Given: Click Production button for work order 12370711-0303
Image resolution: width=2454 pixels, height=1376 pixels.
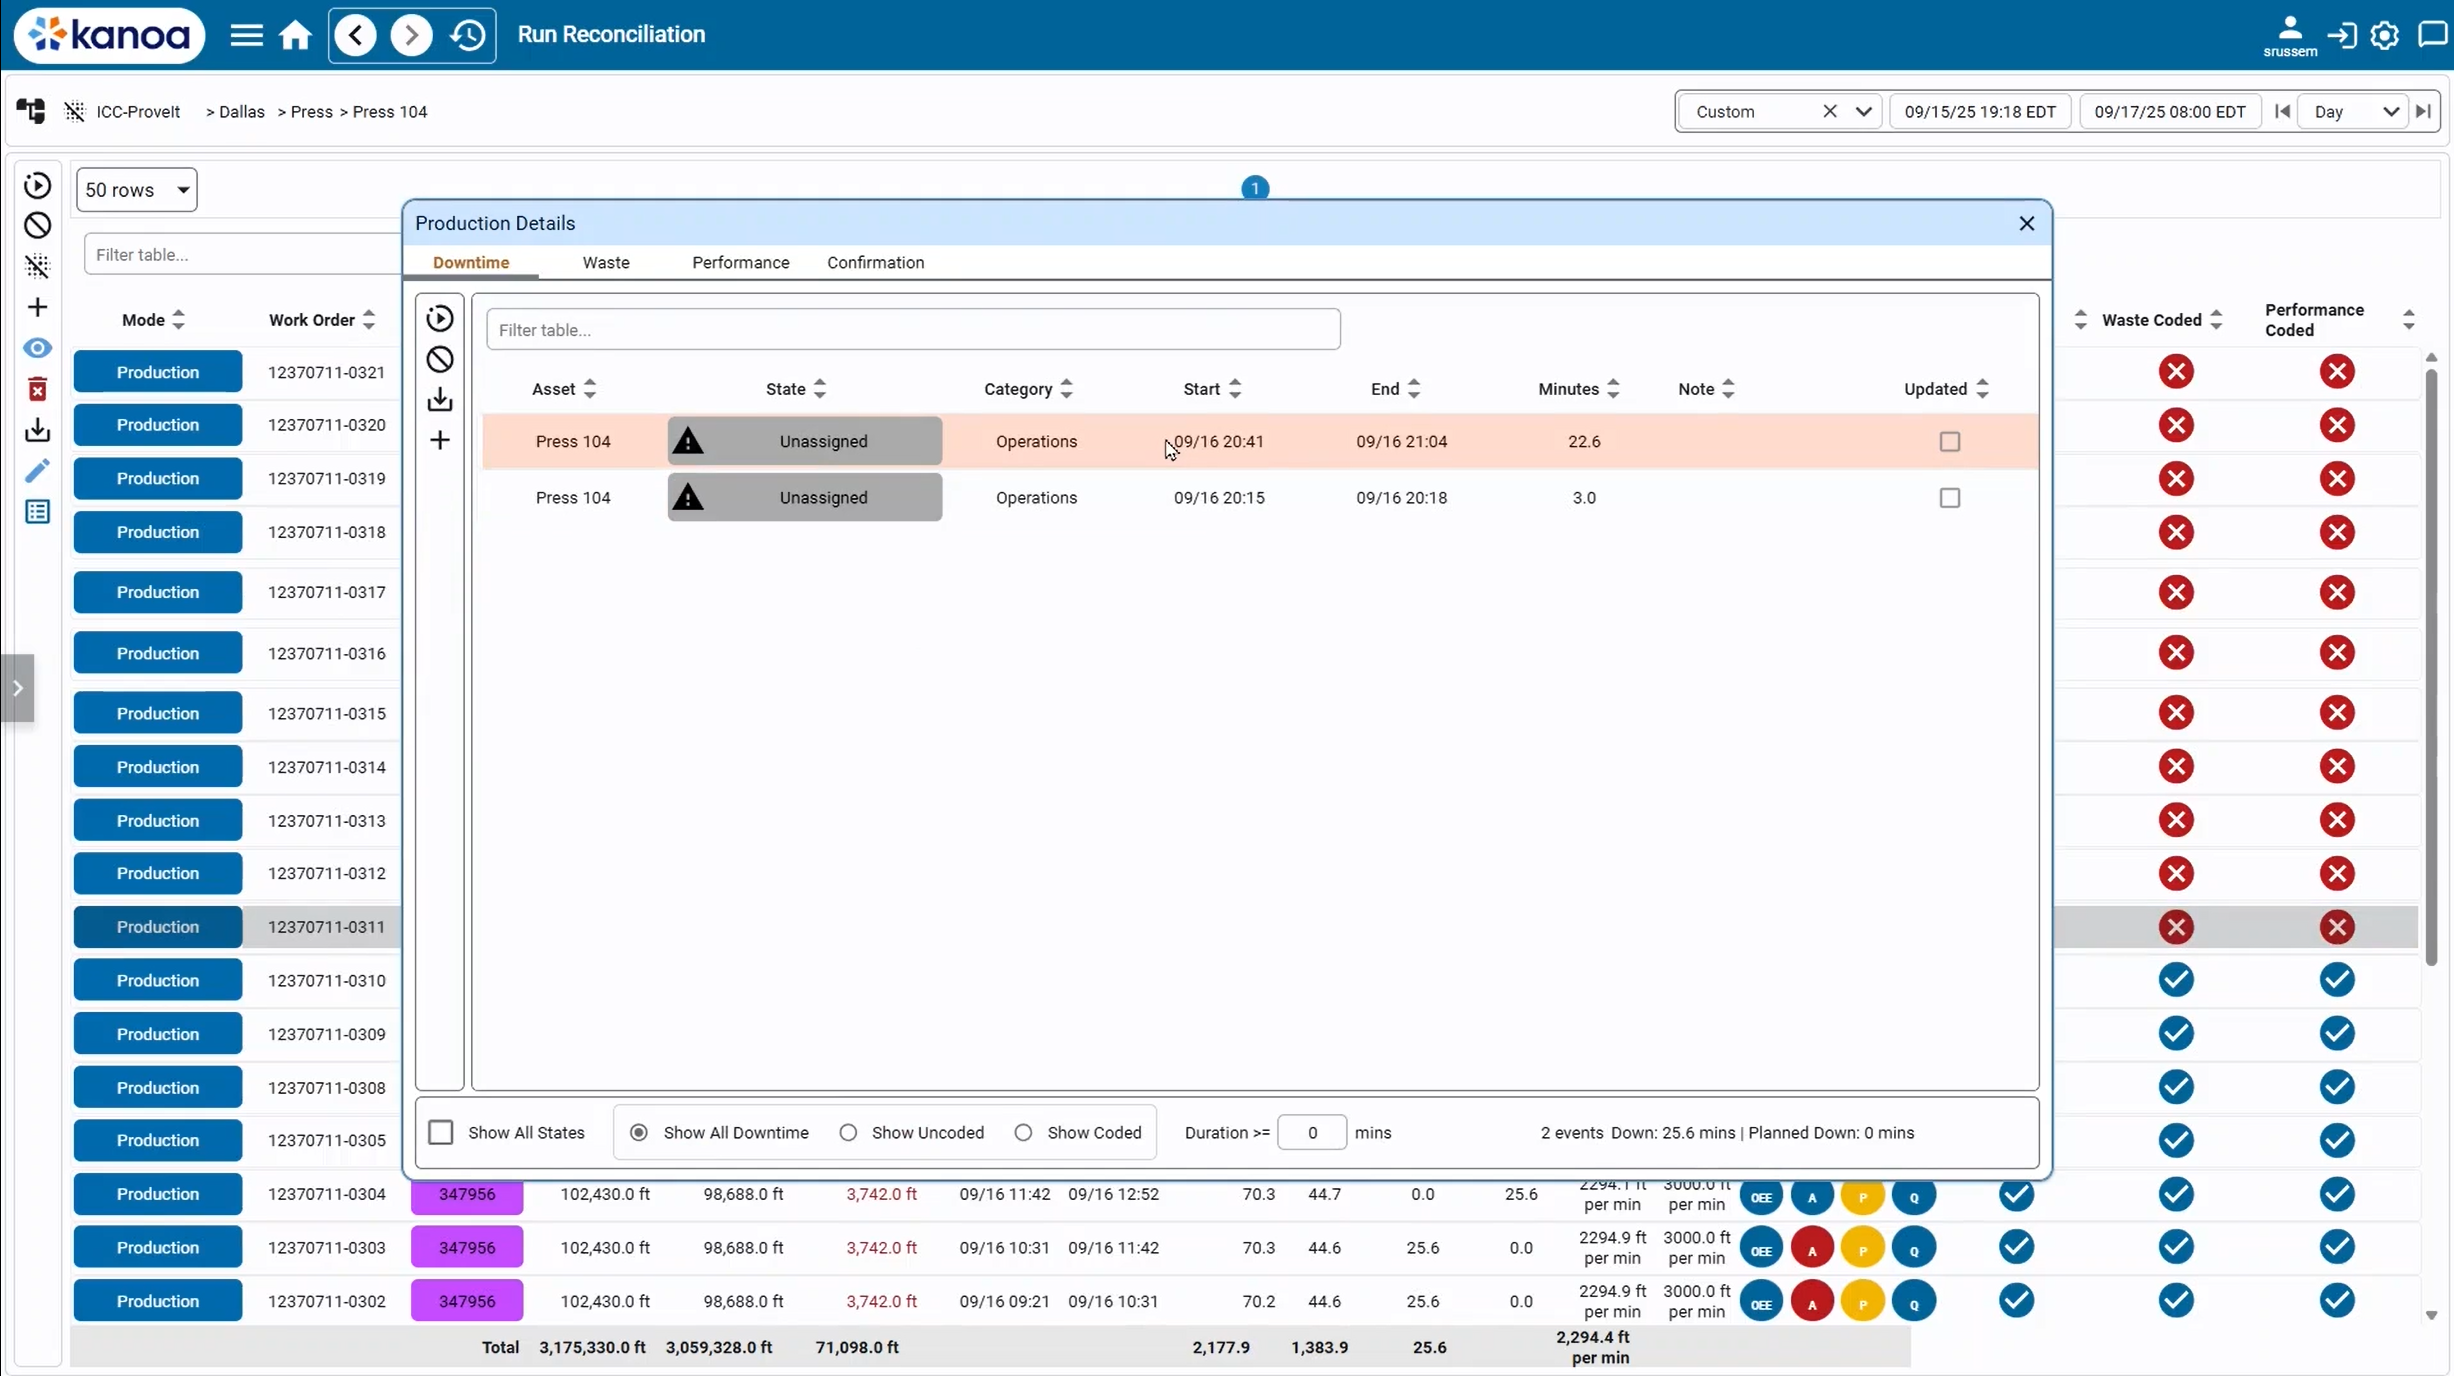Looking at the screenshot, I should [158, 1247].
